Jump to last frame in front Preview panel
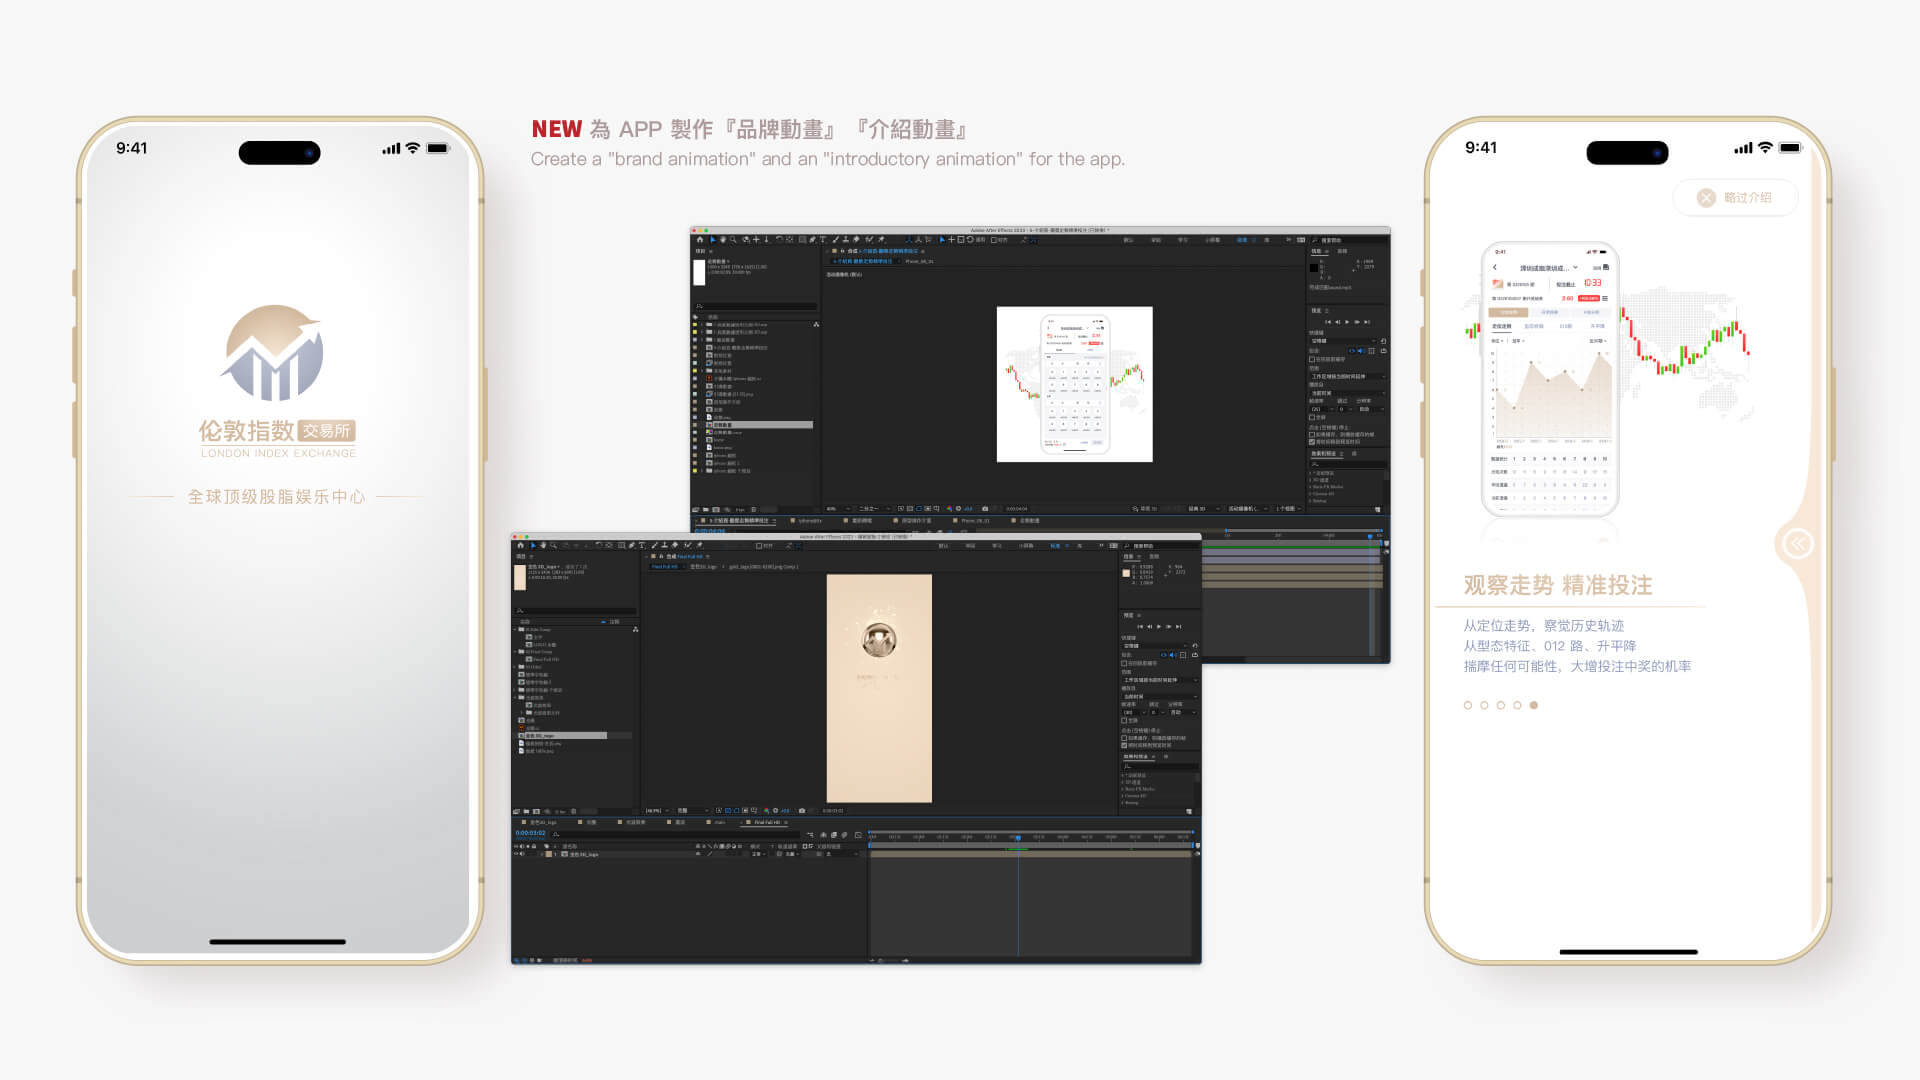The width and height of the screenshot is (1920, 1080). click(x=1178, y=627)
